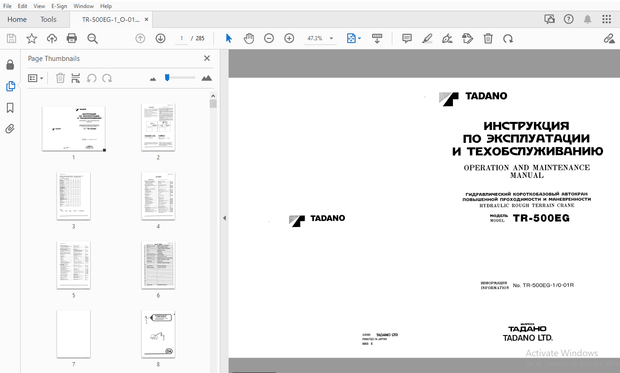Click the Save file icon

[x=11, y=38]
